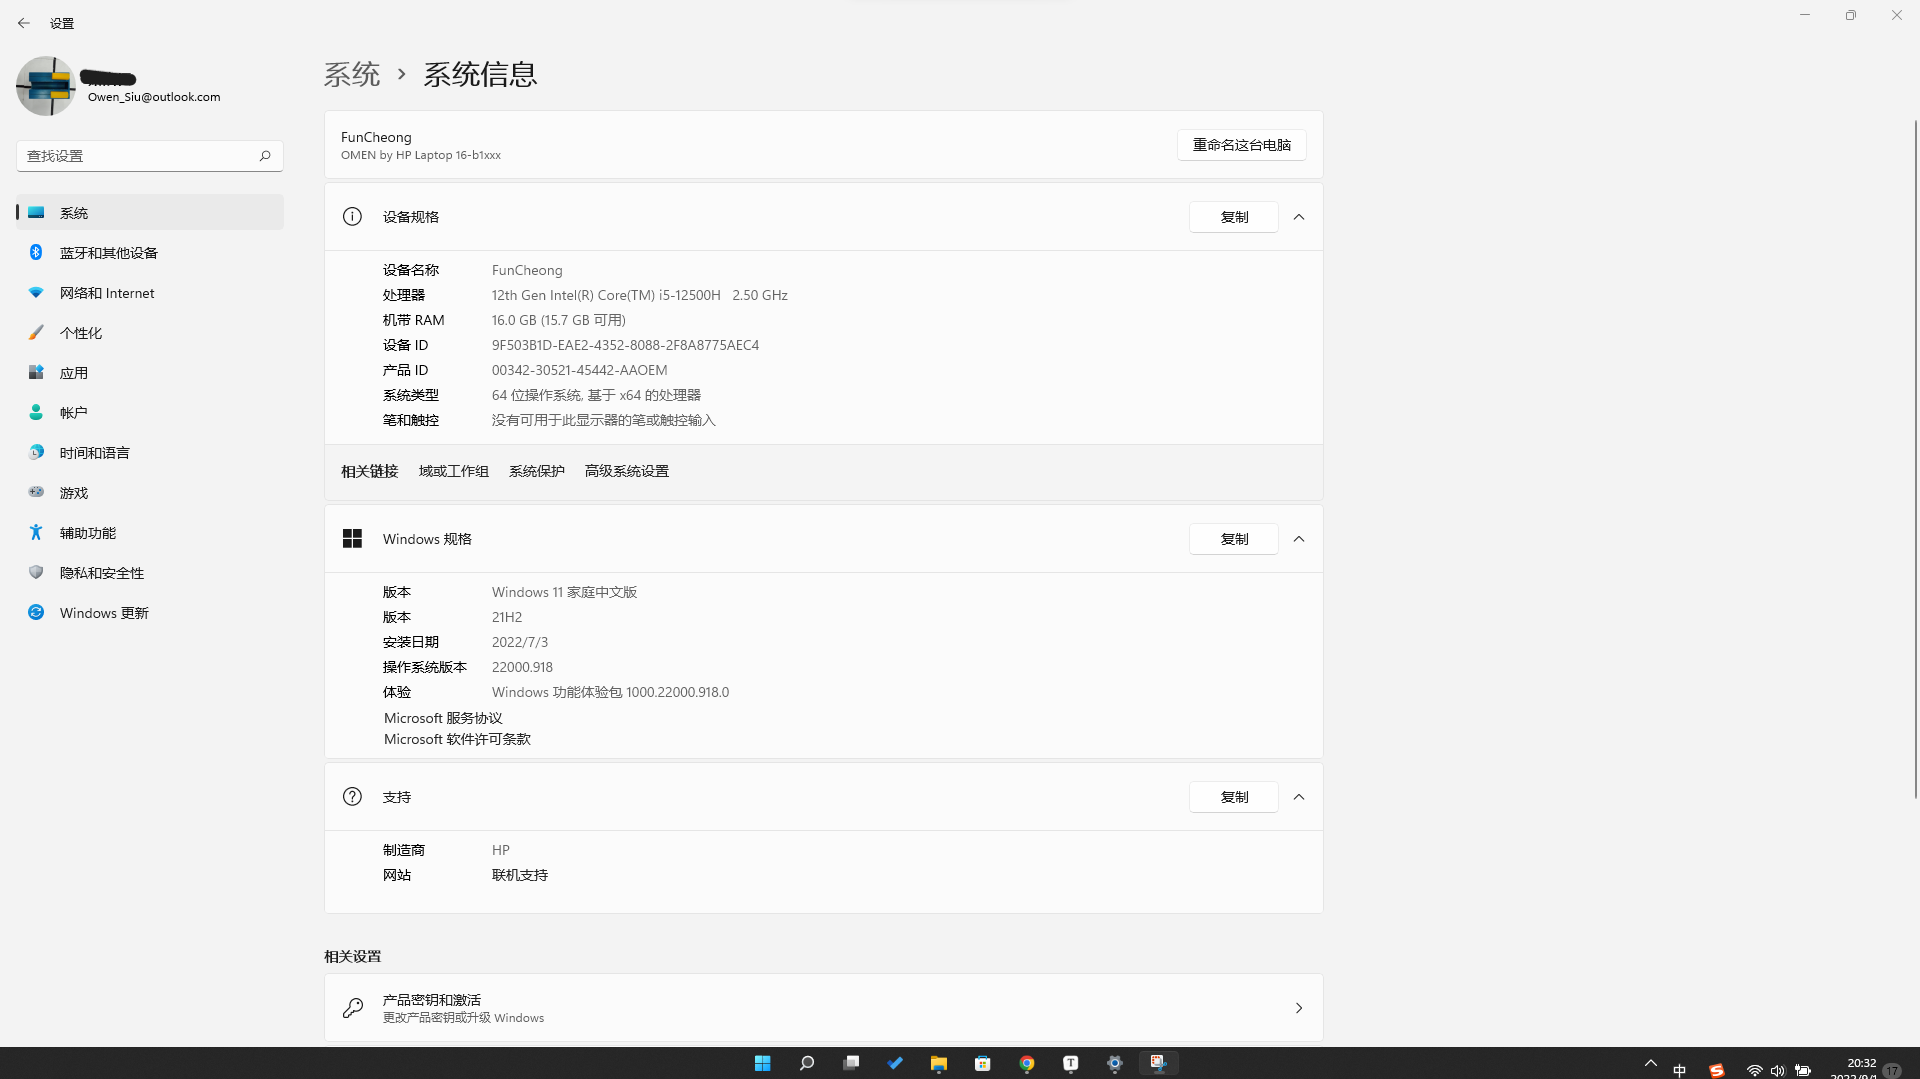Open 域或工作组 related link
This screenshot has width=1920, height=1079.
tap(454, 471)
